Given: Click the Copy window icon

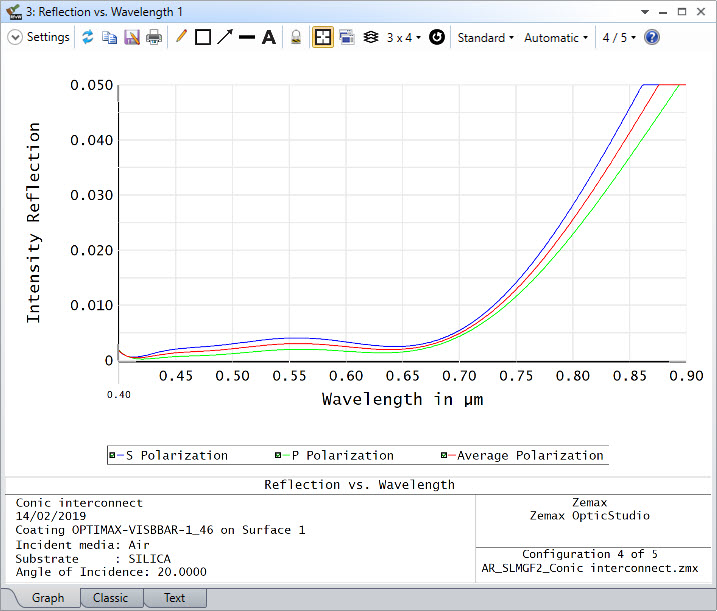Looking at the screenshot, I should click(110, 37).
